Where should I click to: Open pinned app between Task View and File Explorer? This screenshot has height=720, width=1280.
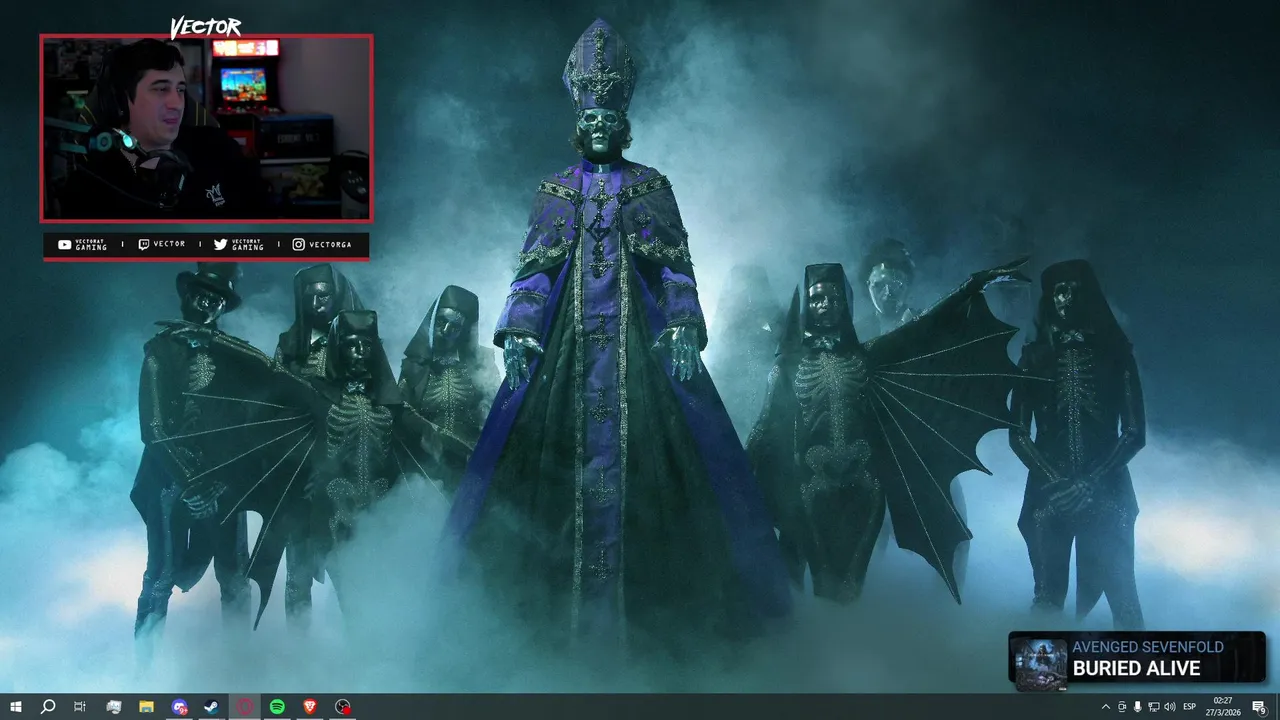pos(113,707)
